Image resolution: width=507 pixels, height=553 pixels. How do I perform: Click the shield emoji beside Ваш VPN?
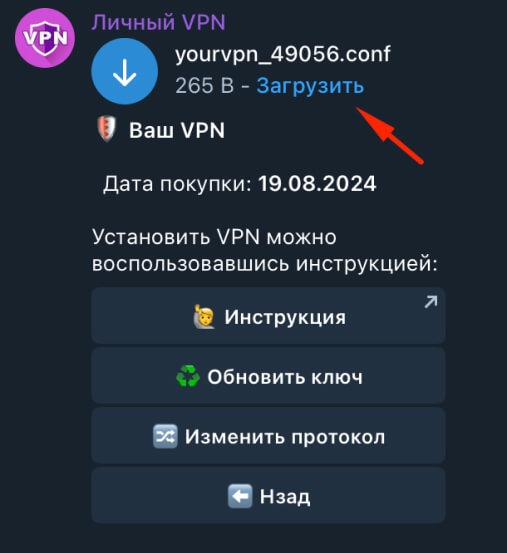click(x=107, y=129)
